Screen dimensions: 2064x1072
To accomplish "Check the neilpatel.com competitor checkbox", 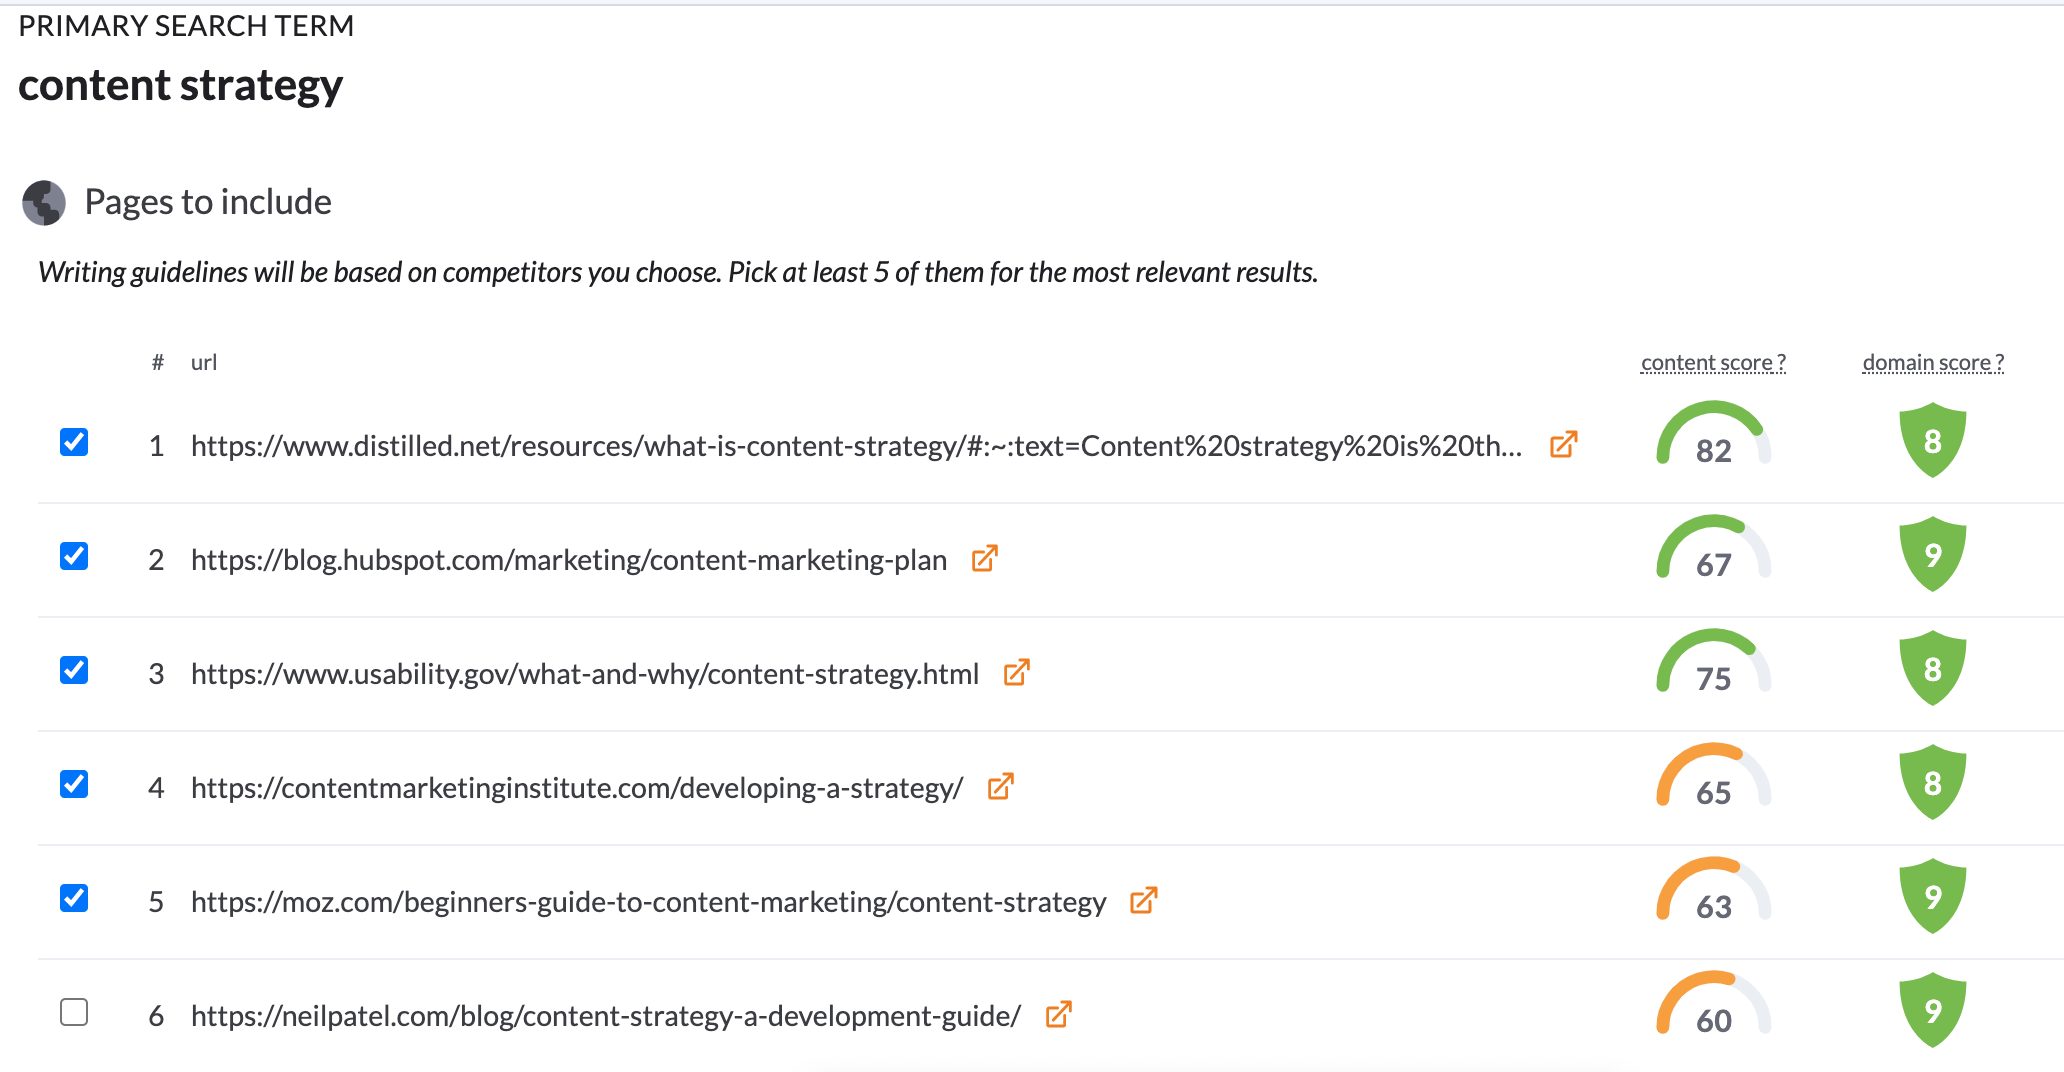I will 74,1012.
